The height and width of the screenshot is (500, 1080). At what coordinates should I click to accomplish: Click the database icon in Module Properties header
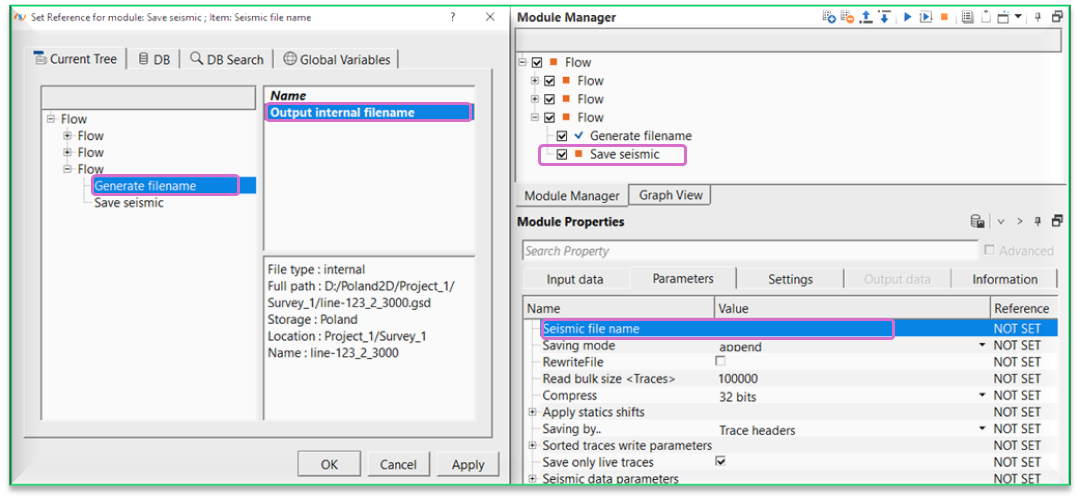[977, 222]
